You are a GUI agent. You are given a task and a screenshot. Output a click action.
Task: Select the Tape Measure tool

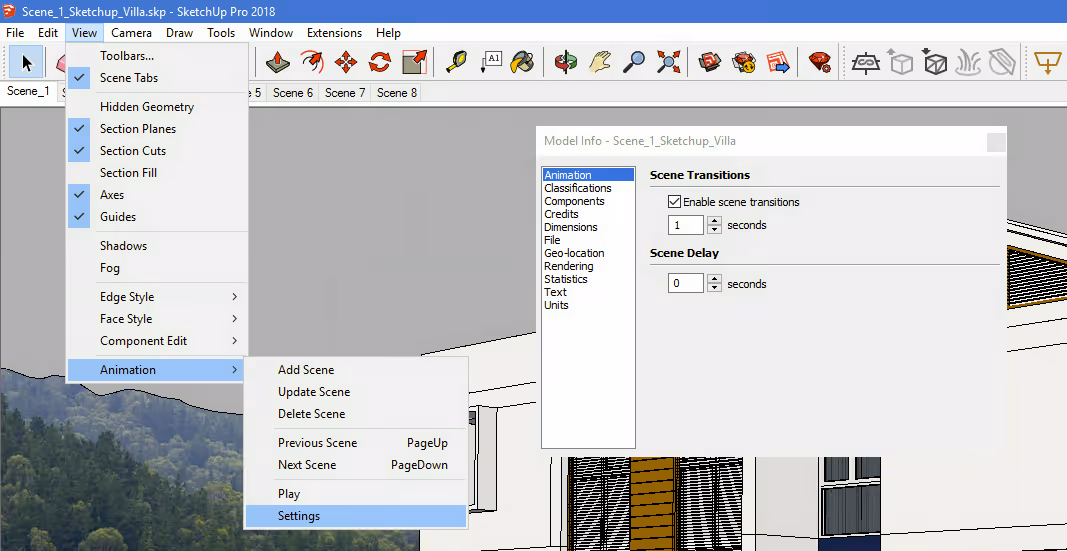click(455, 63)
